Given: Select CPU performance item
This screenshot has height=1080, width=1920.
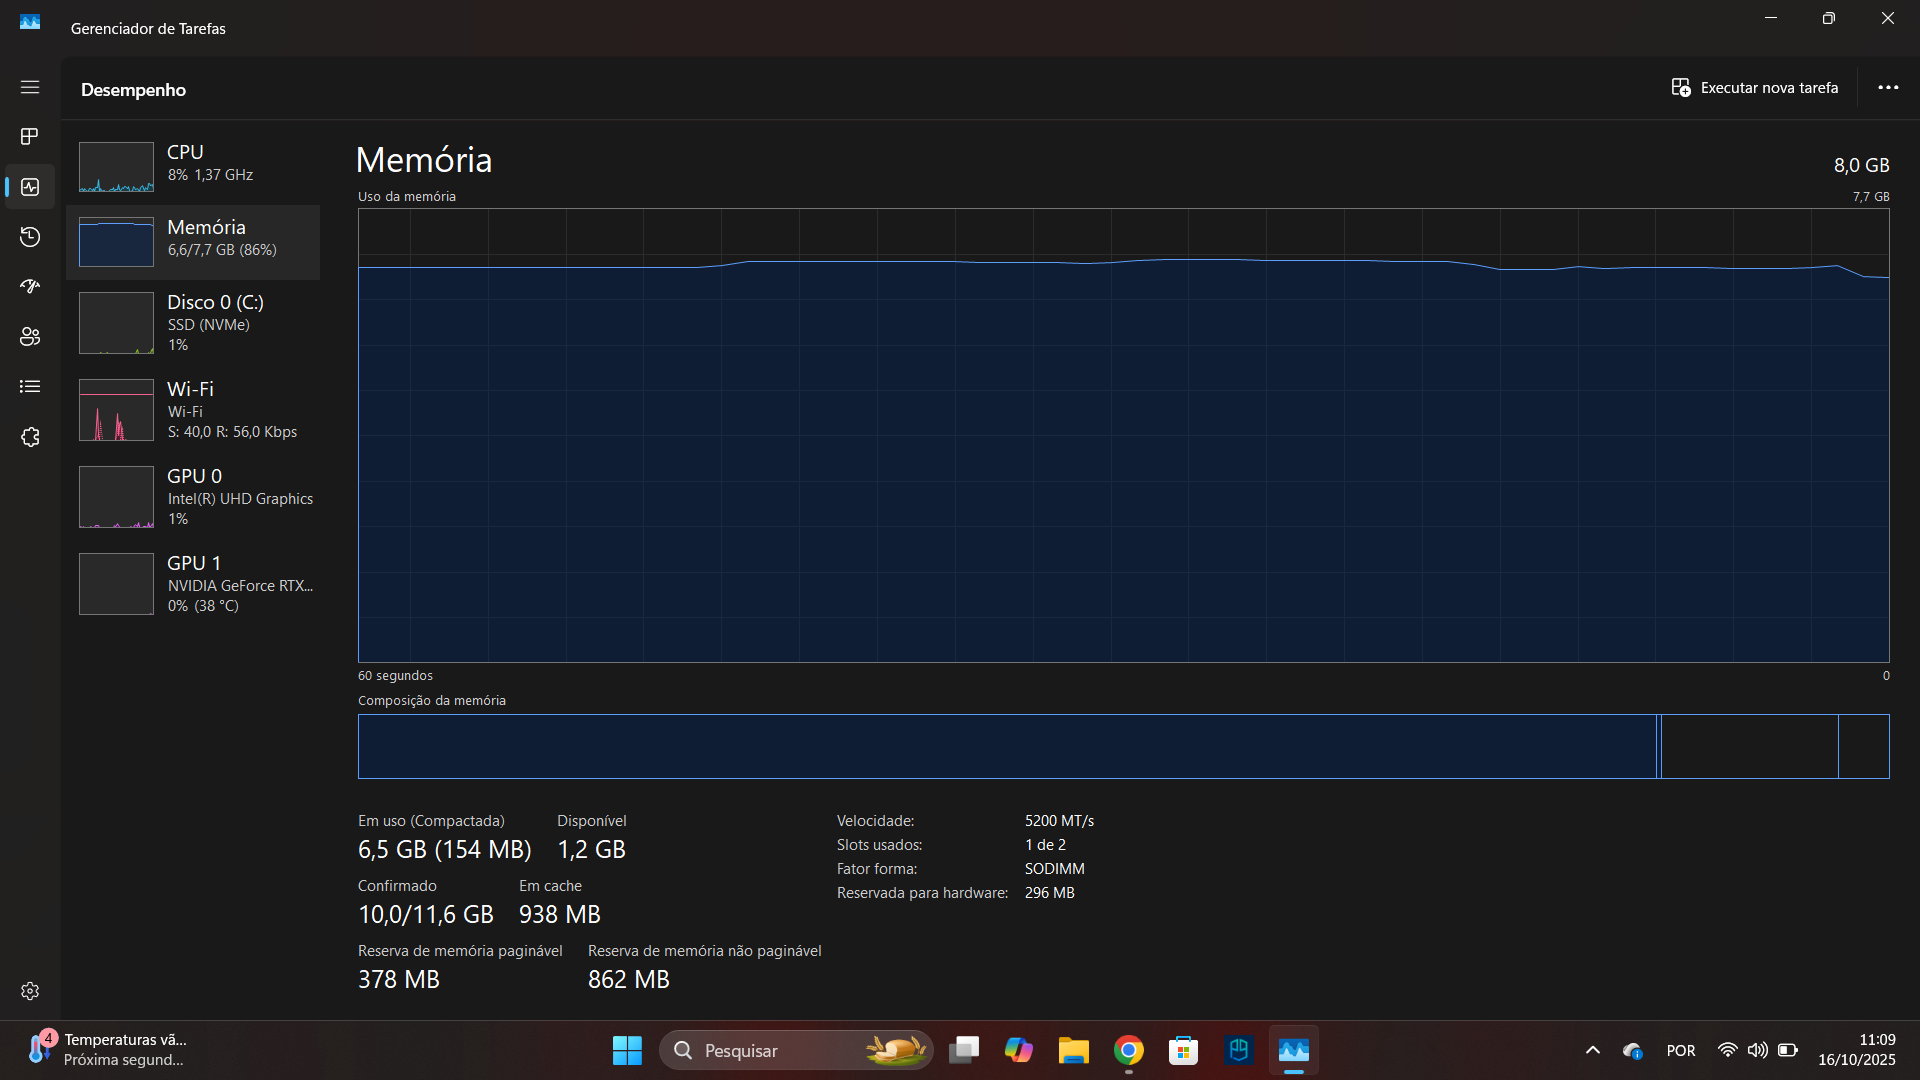Looking at the screenshot, I should point(193,166).
